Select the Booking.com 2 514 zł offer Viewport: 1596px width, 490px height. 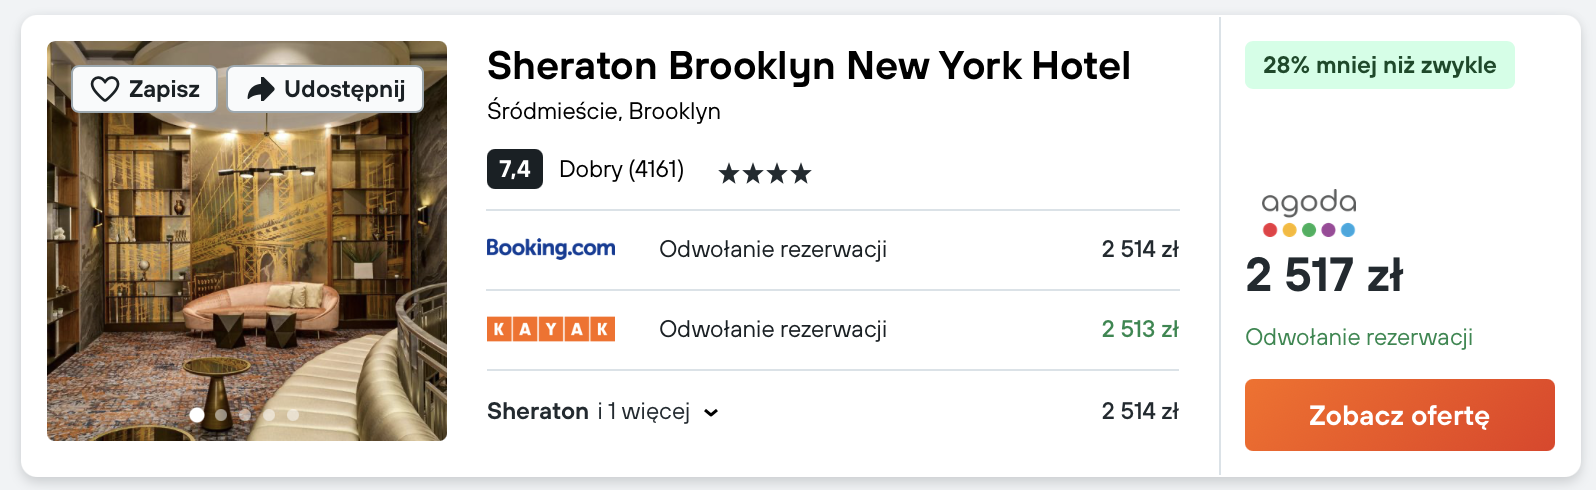pos(1139,249)
